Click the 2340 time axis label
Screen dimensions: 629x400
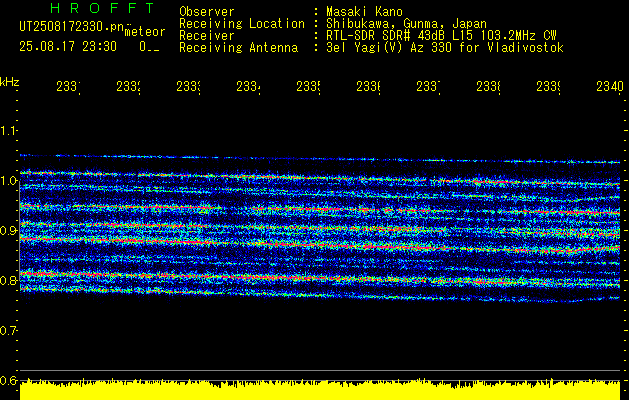point(610,87)
